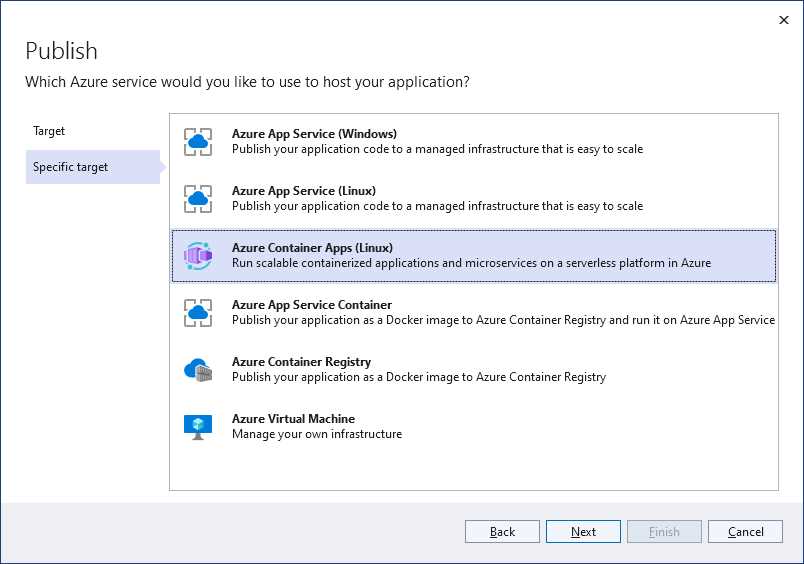Screen dimensions: 804x564
Task: Select Azure App Service Container title
Action: coord(311,305)
